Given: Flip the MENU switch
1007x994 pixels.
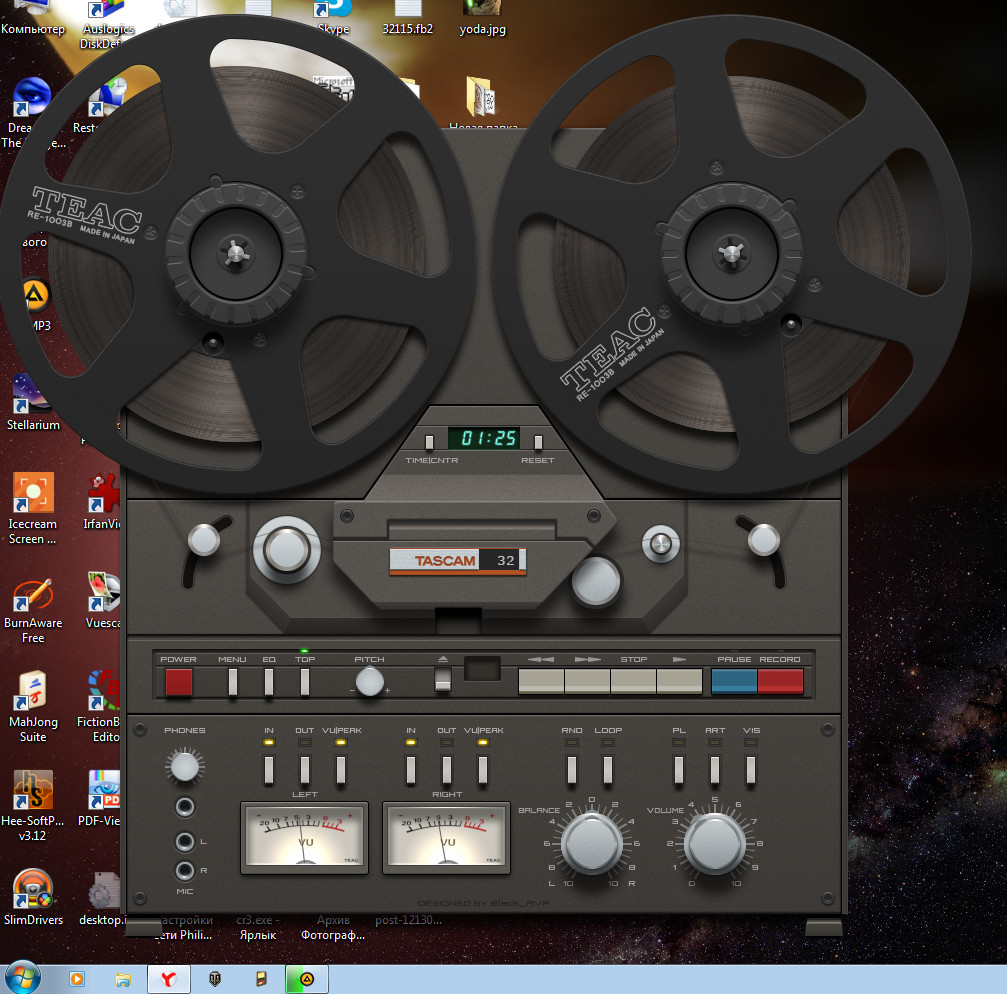Looking at the screenshot, I should 233,681.
